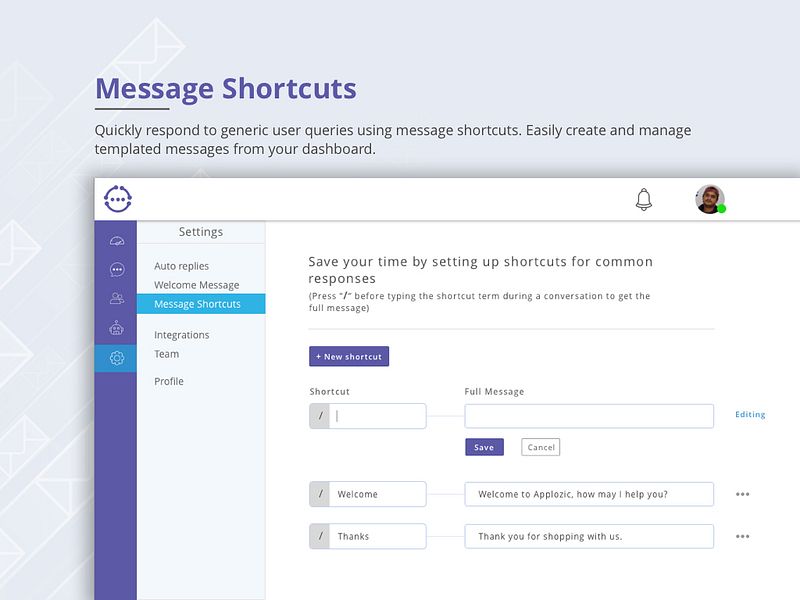The height and width of the screenshot is (600, 800).
Task: Click the Message Shortcuts page title
Action: pyautogui.click(x=226, y=89)
